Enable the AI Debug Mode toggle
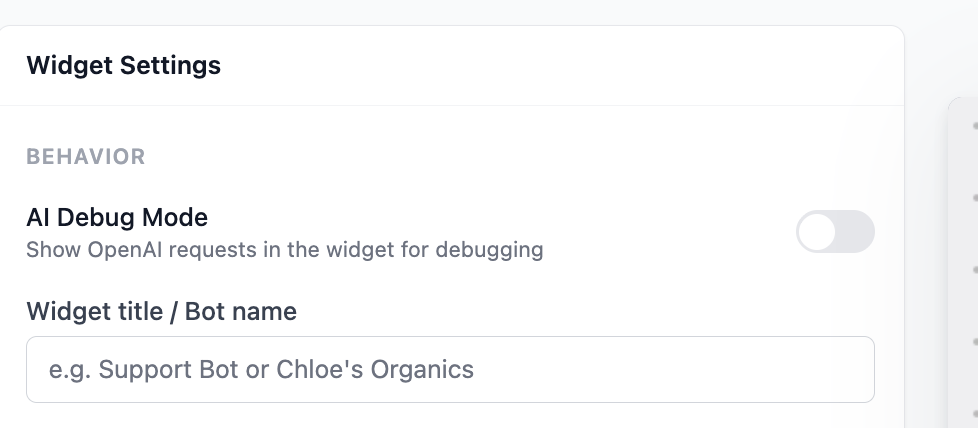This screenshot has height=428, width=978. [x=835, y=232]
